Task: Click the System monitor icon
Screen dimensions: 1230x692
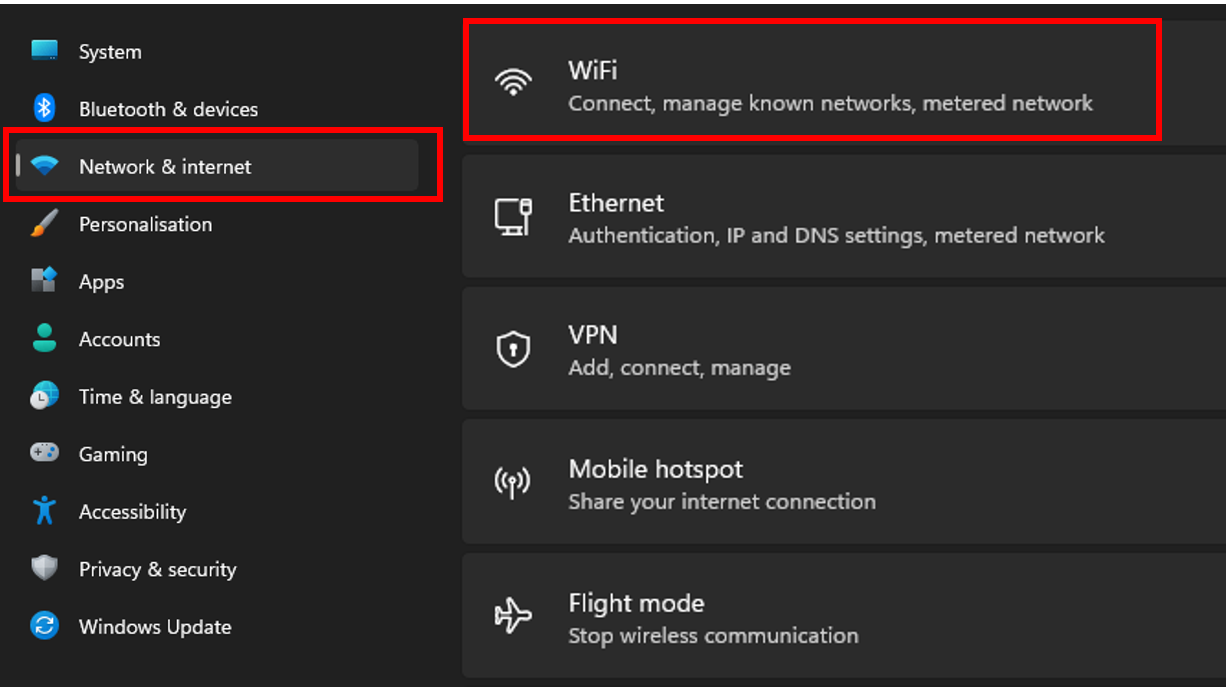Action: [45, 51]
